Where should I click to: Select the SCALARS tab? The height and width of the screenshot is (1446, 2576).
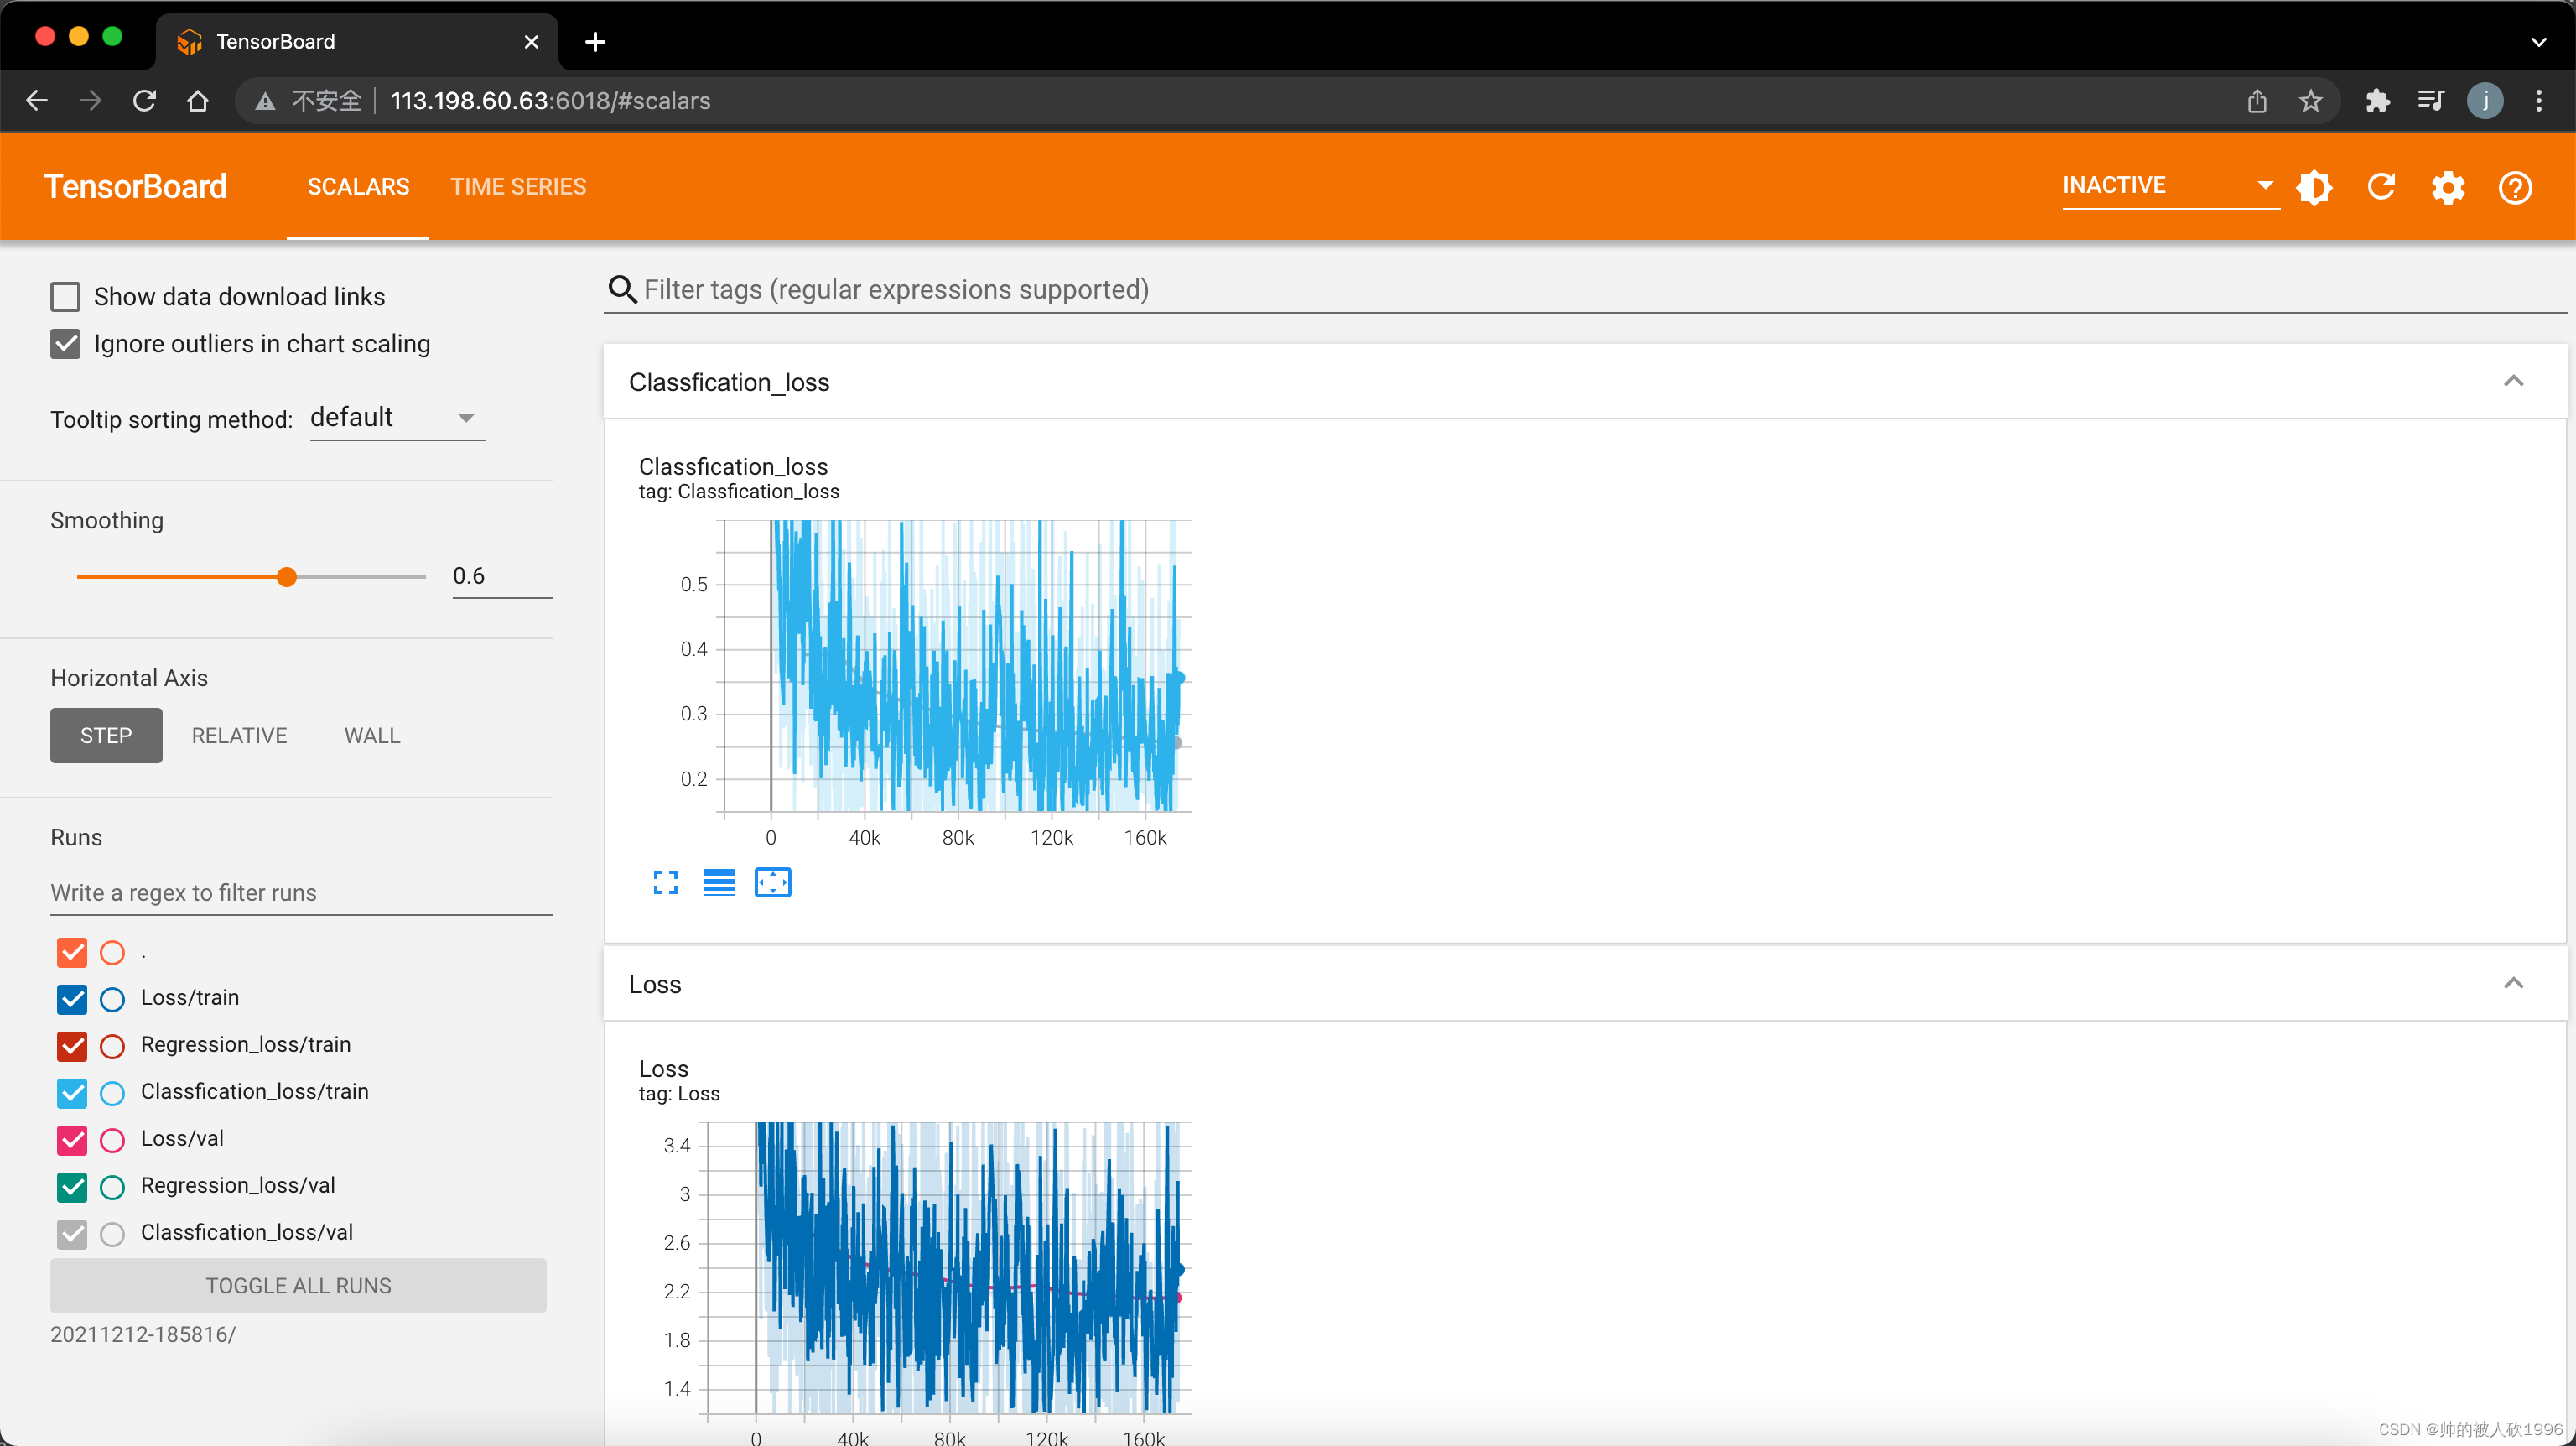356,184
